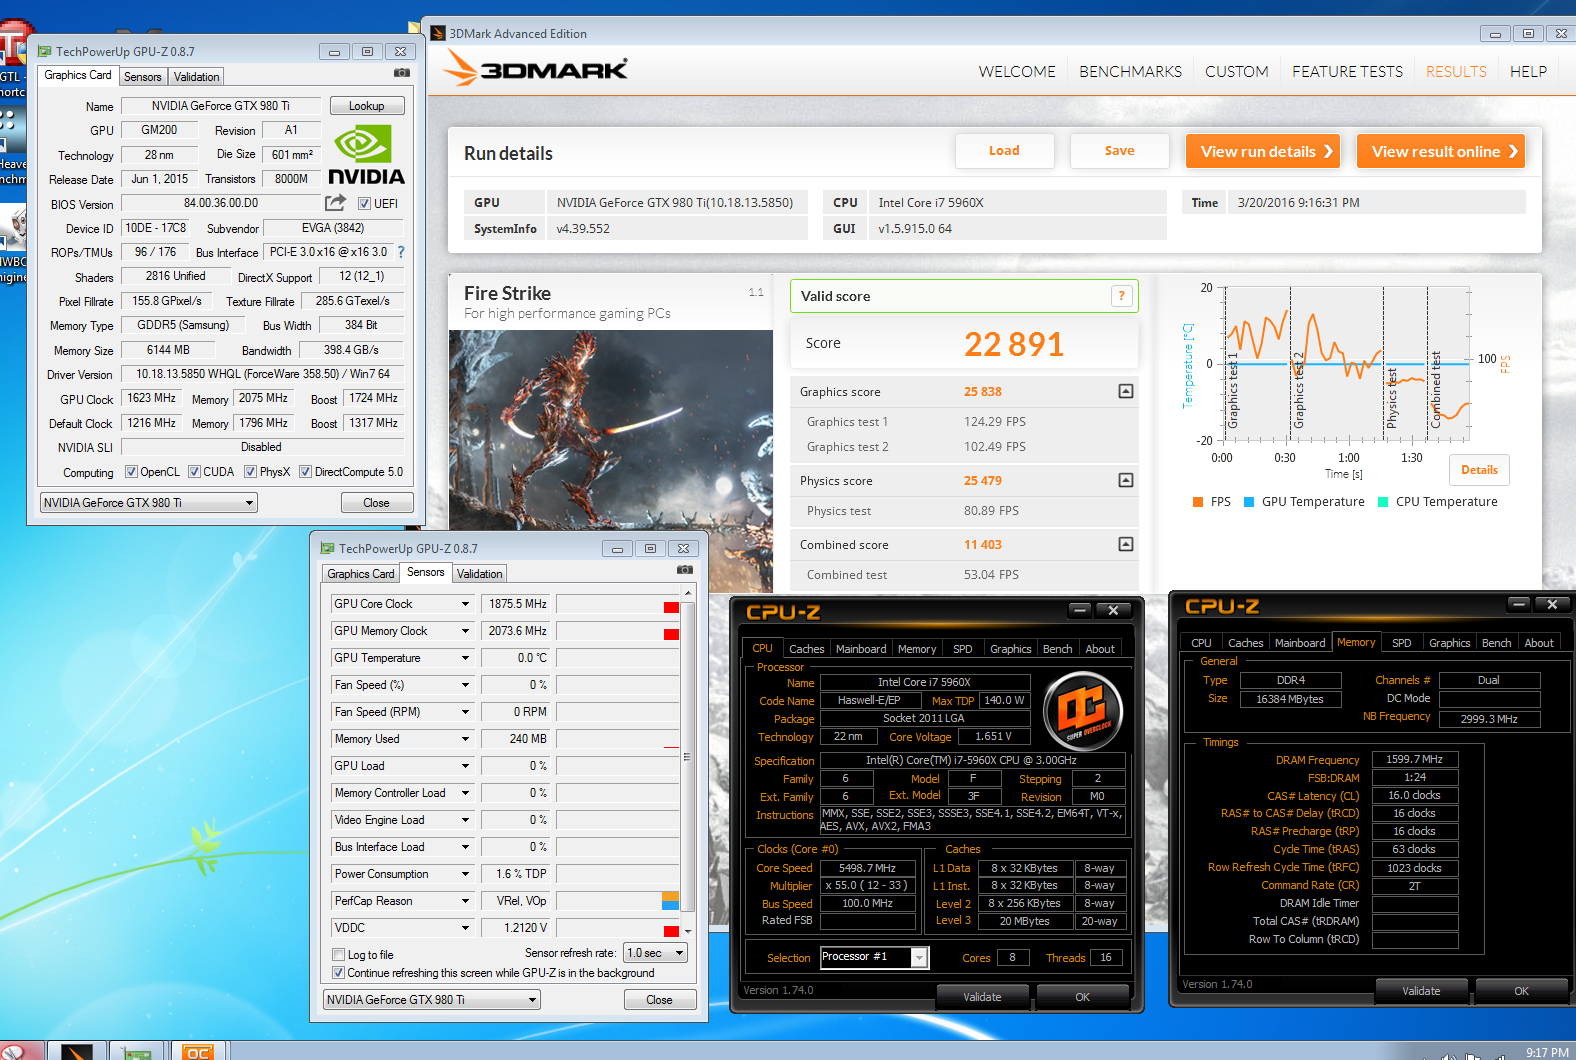
Task: Toggle the CUDA checkbox
Action: click(x=195, y=472)
